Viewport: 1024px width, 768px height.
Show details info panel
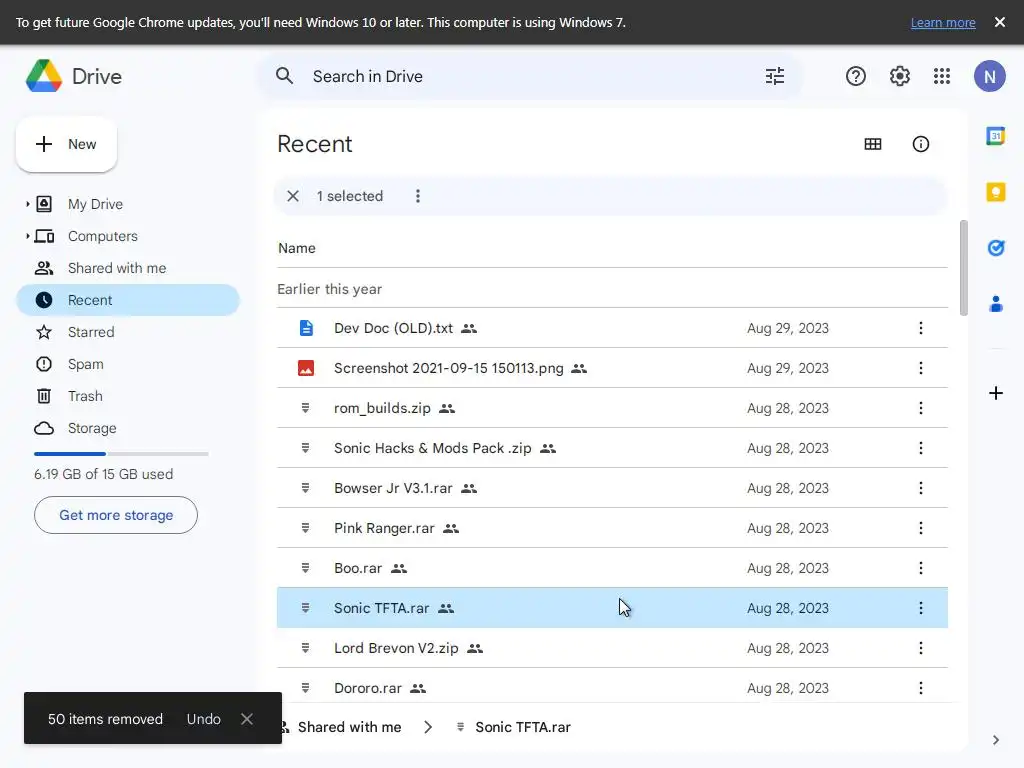[920, 144]
